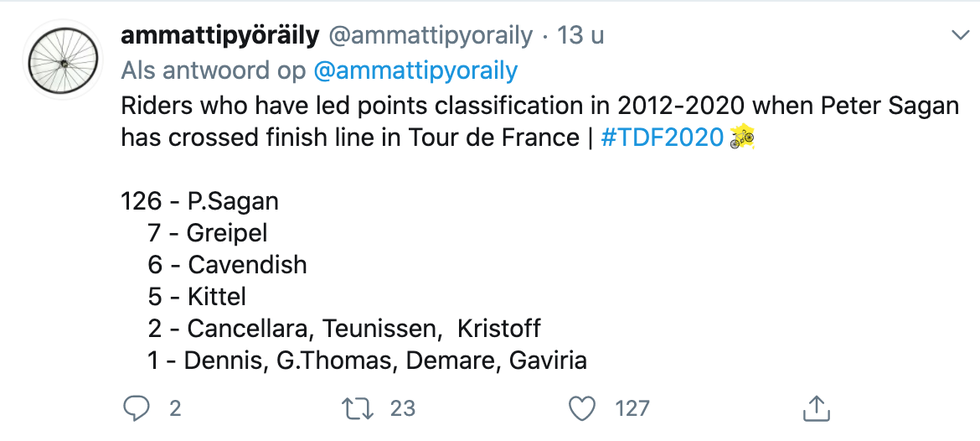
Task: Click the '7 - Greipel' text line
Action: point(208,233)
